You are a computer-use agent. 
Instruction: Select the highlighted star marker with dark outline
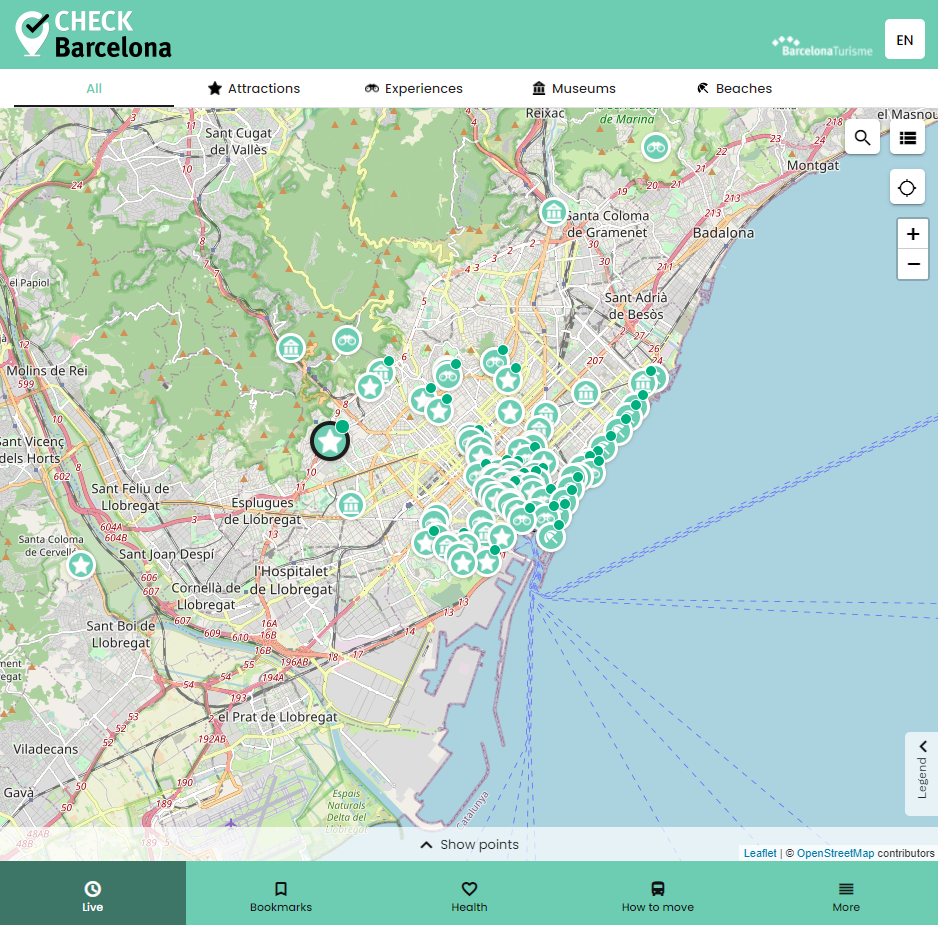(x=329, y=440)
